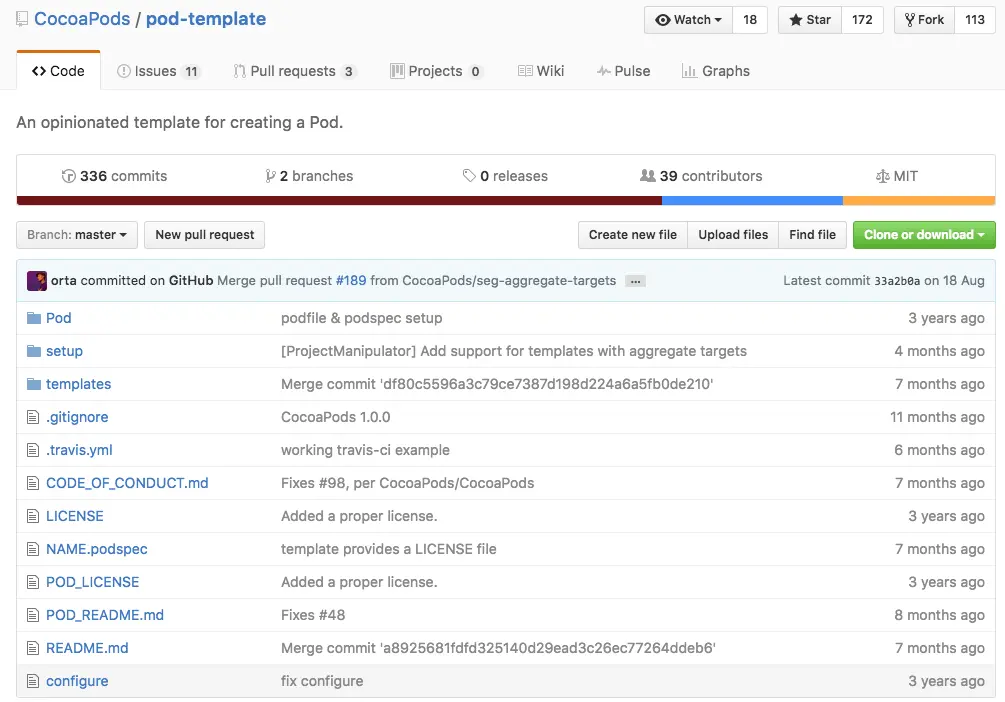Expand the Clone or download menu
The height and width of the screenshot is (702, 1005).
923,235
